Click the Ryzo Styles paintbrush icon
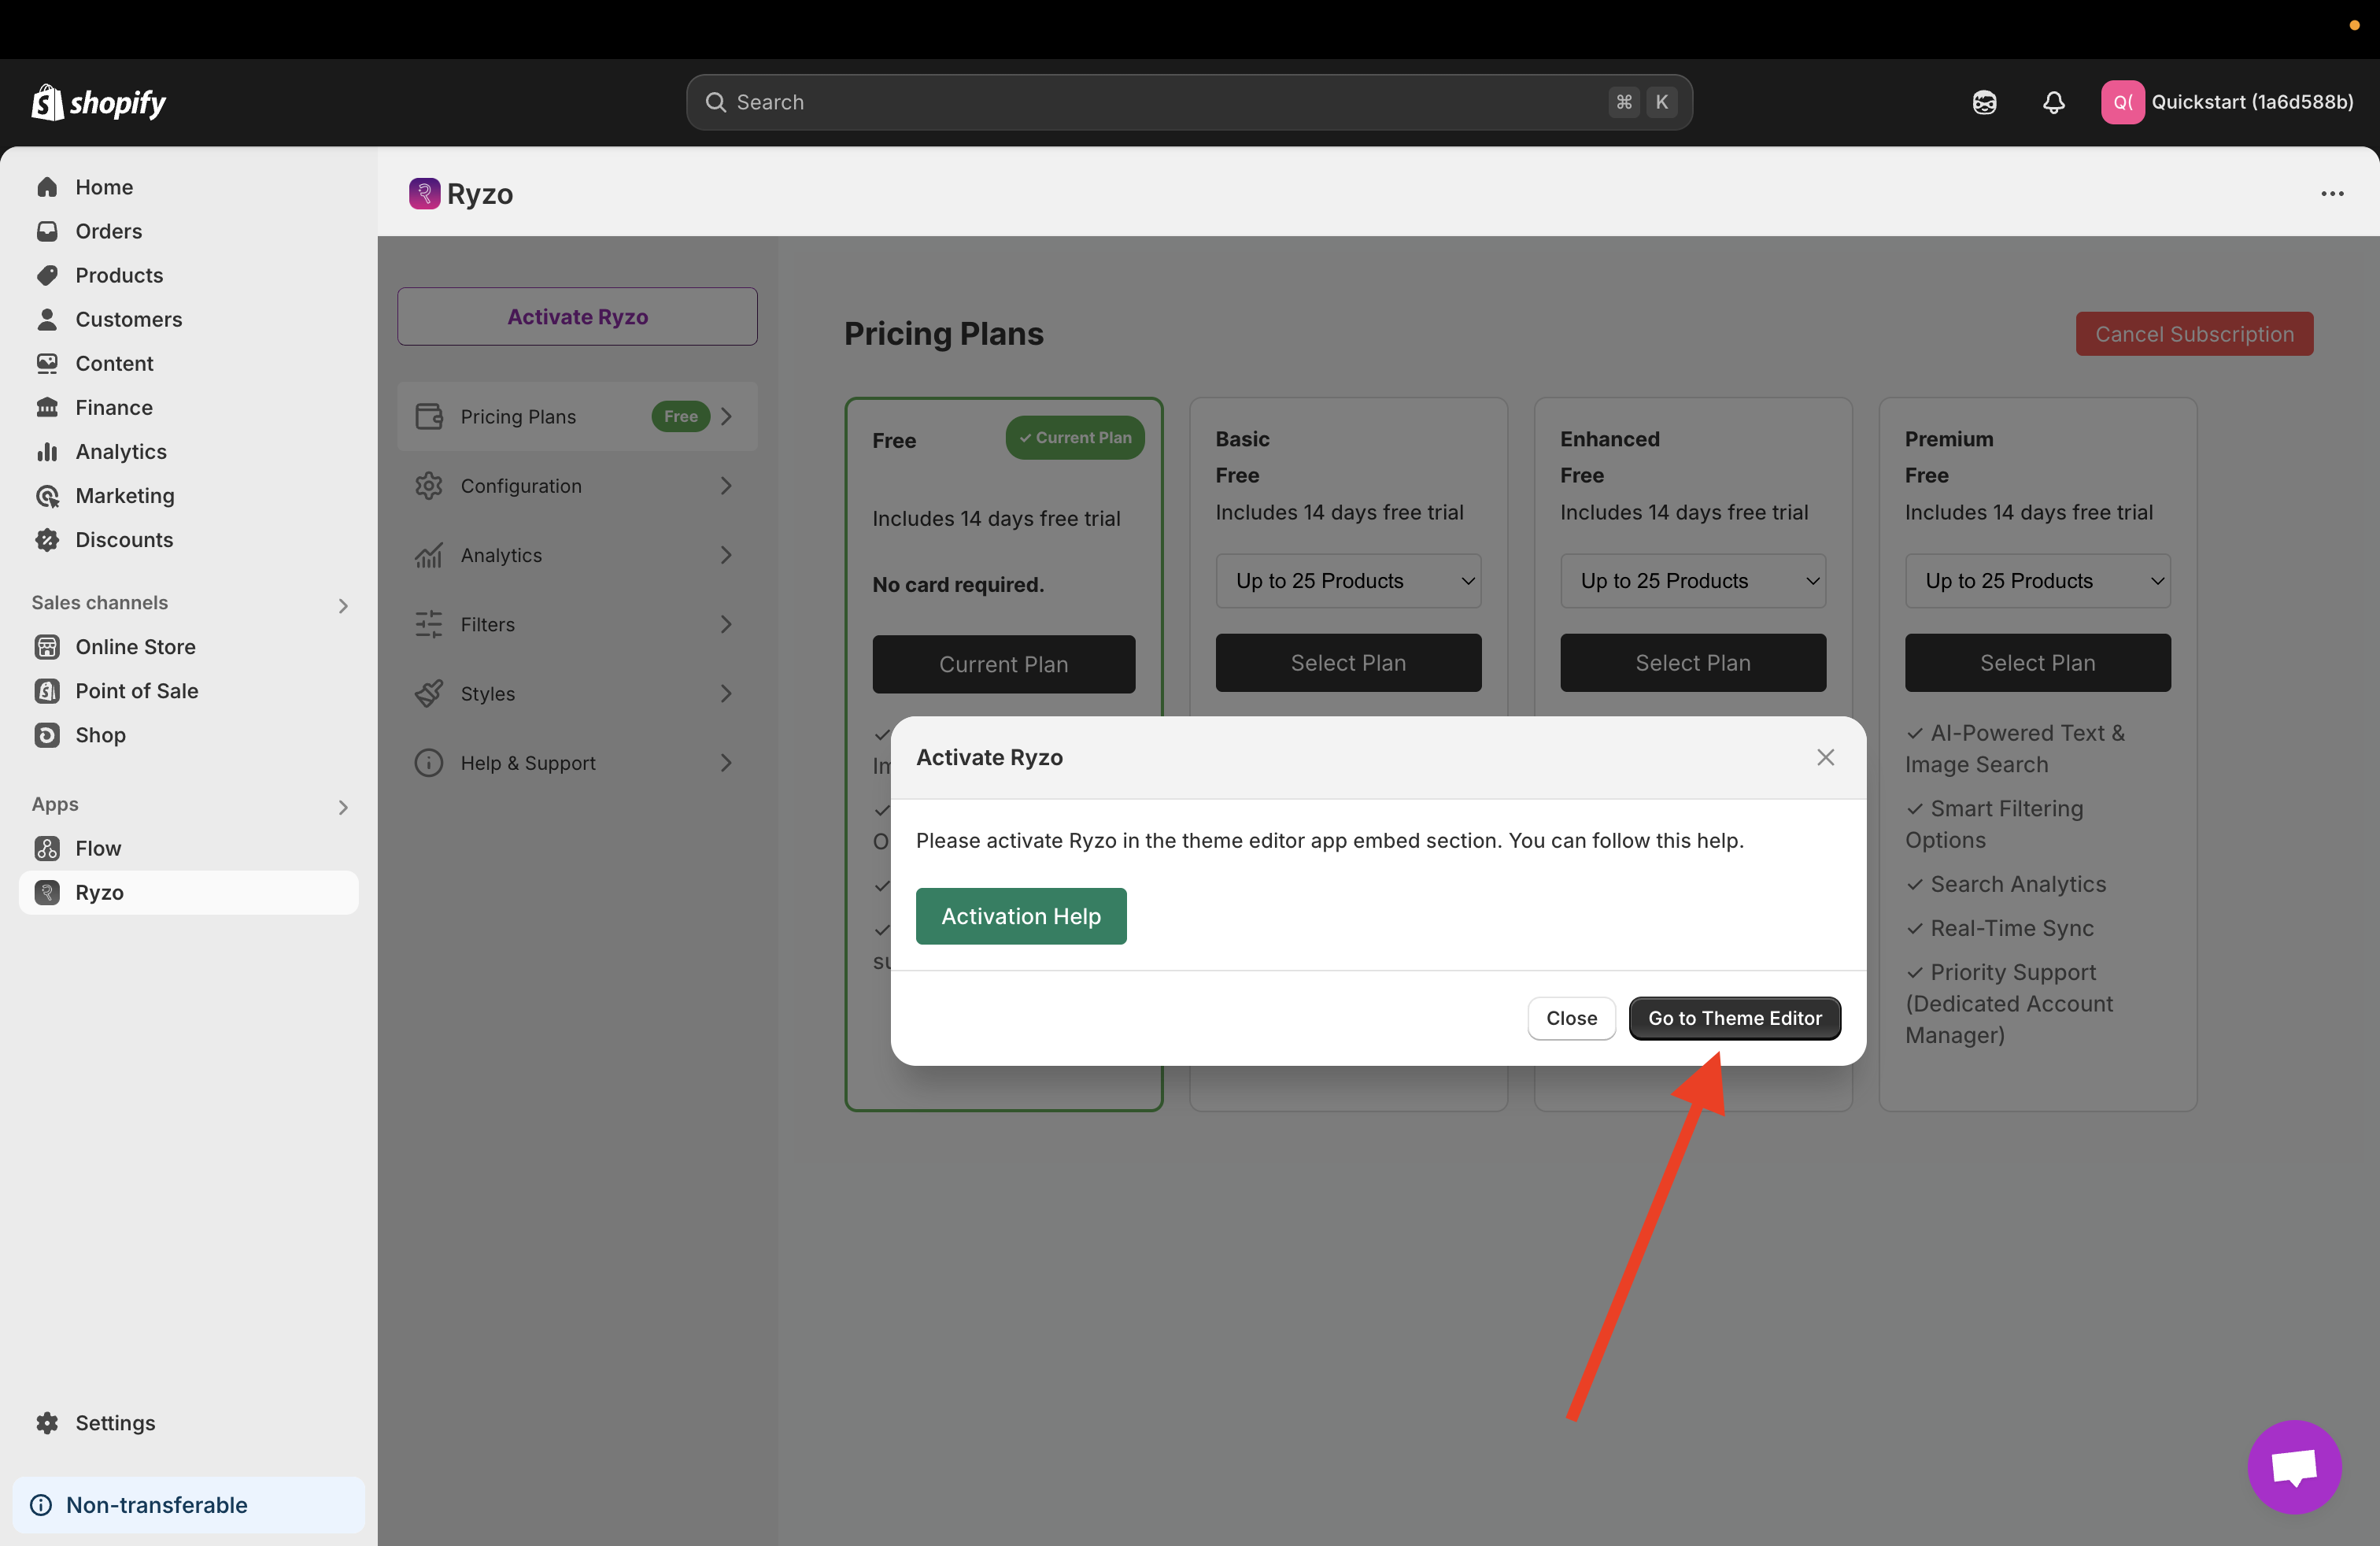The width and height of the screenshot is (2380, 1546). tap(429, 693)
